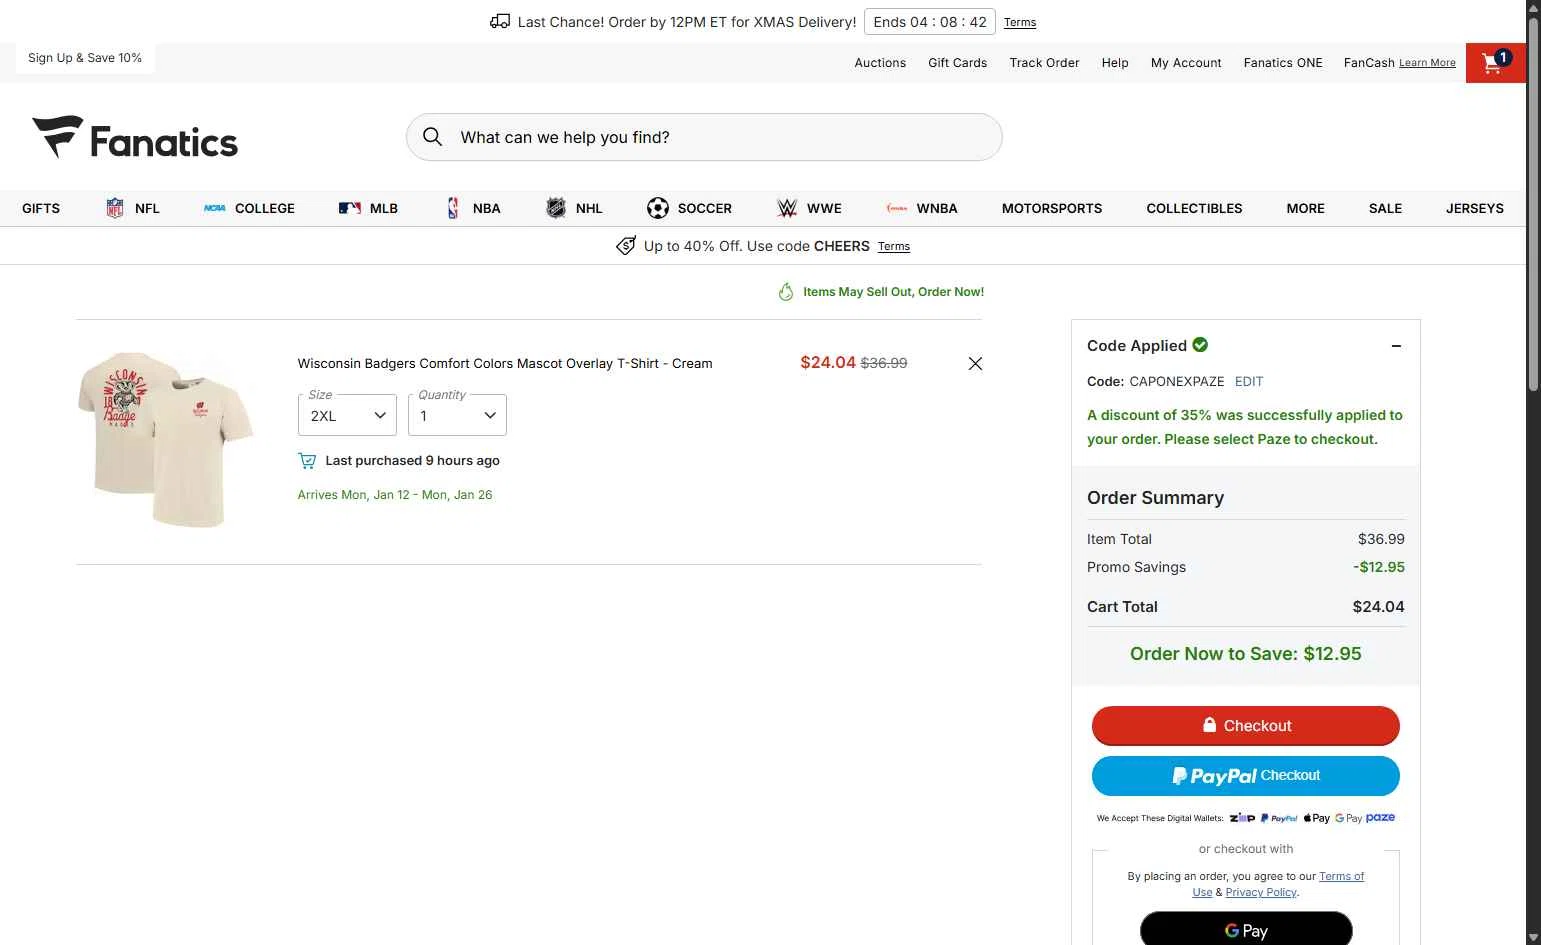Click the WNBA logo icon
The width and height of the screenshot is (1541, 945).
click(897, 208)
